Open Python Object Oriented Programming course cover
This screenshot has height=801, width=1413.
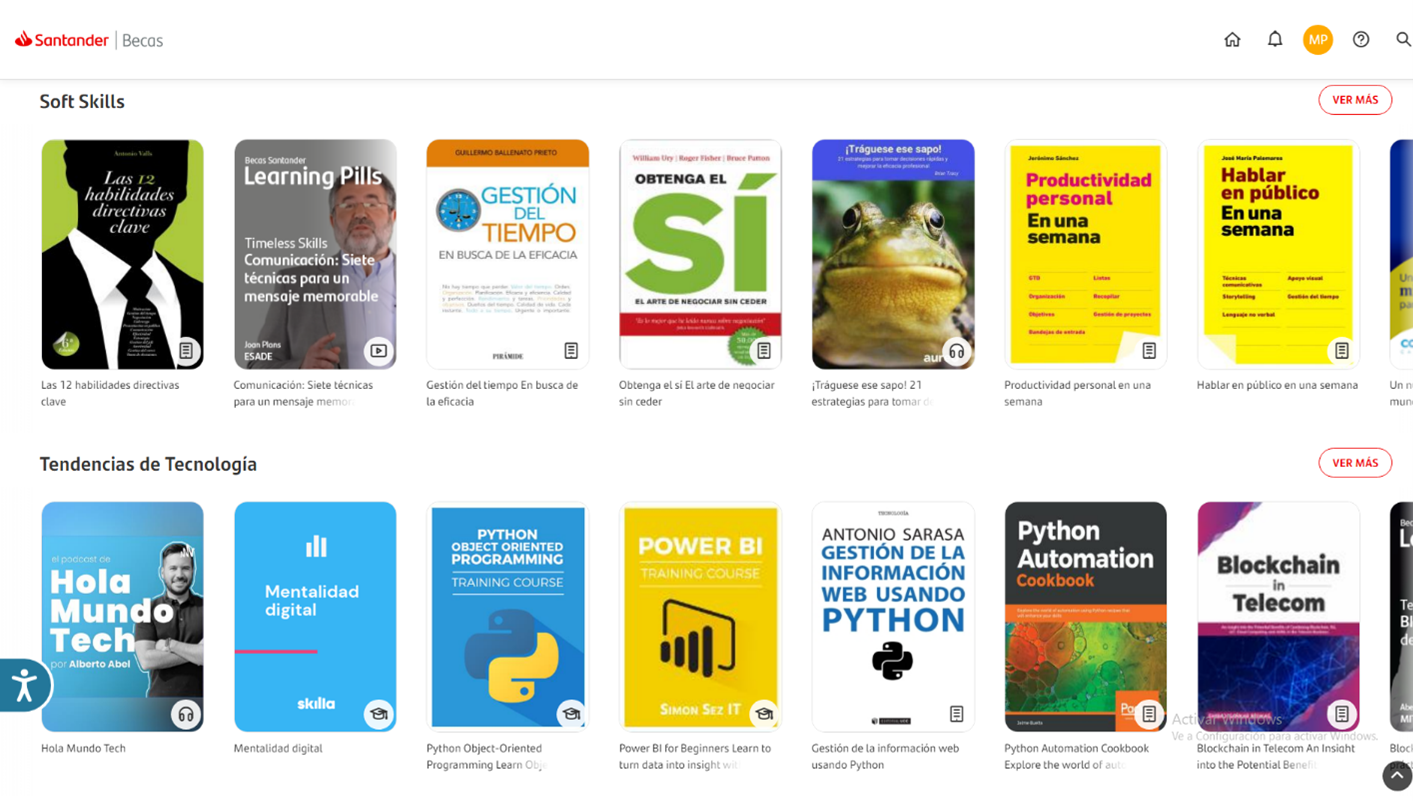(508, 617)
